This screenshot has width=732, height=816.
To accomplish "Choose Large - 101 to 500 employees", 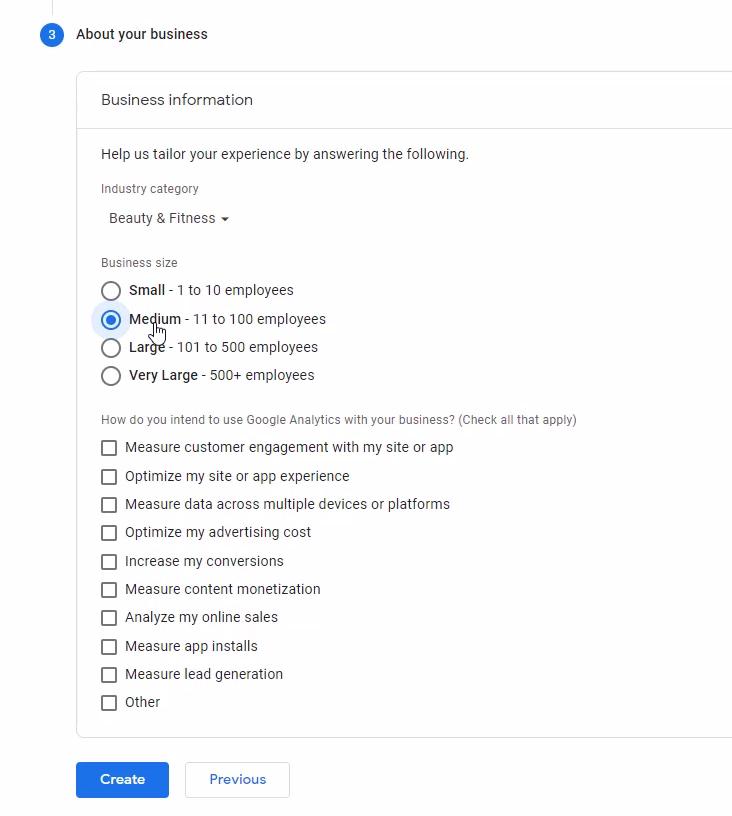I will pyautogui.click(x=111, y=347).
